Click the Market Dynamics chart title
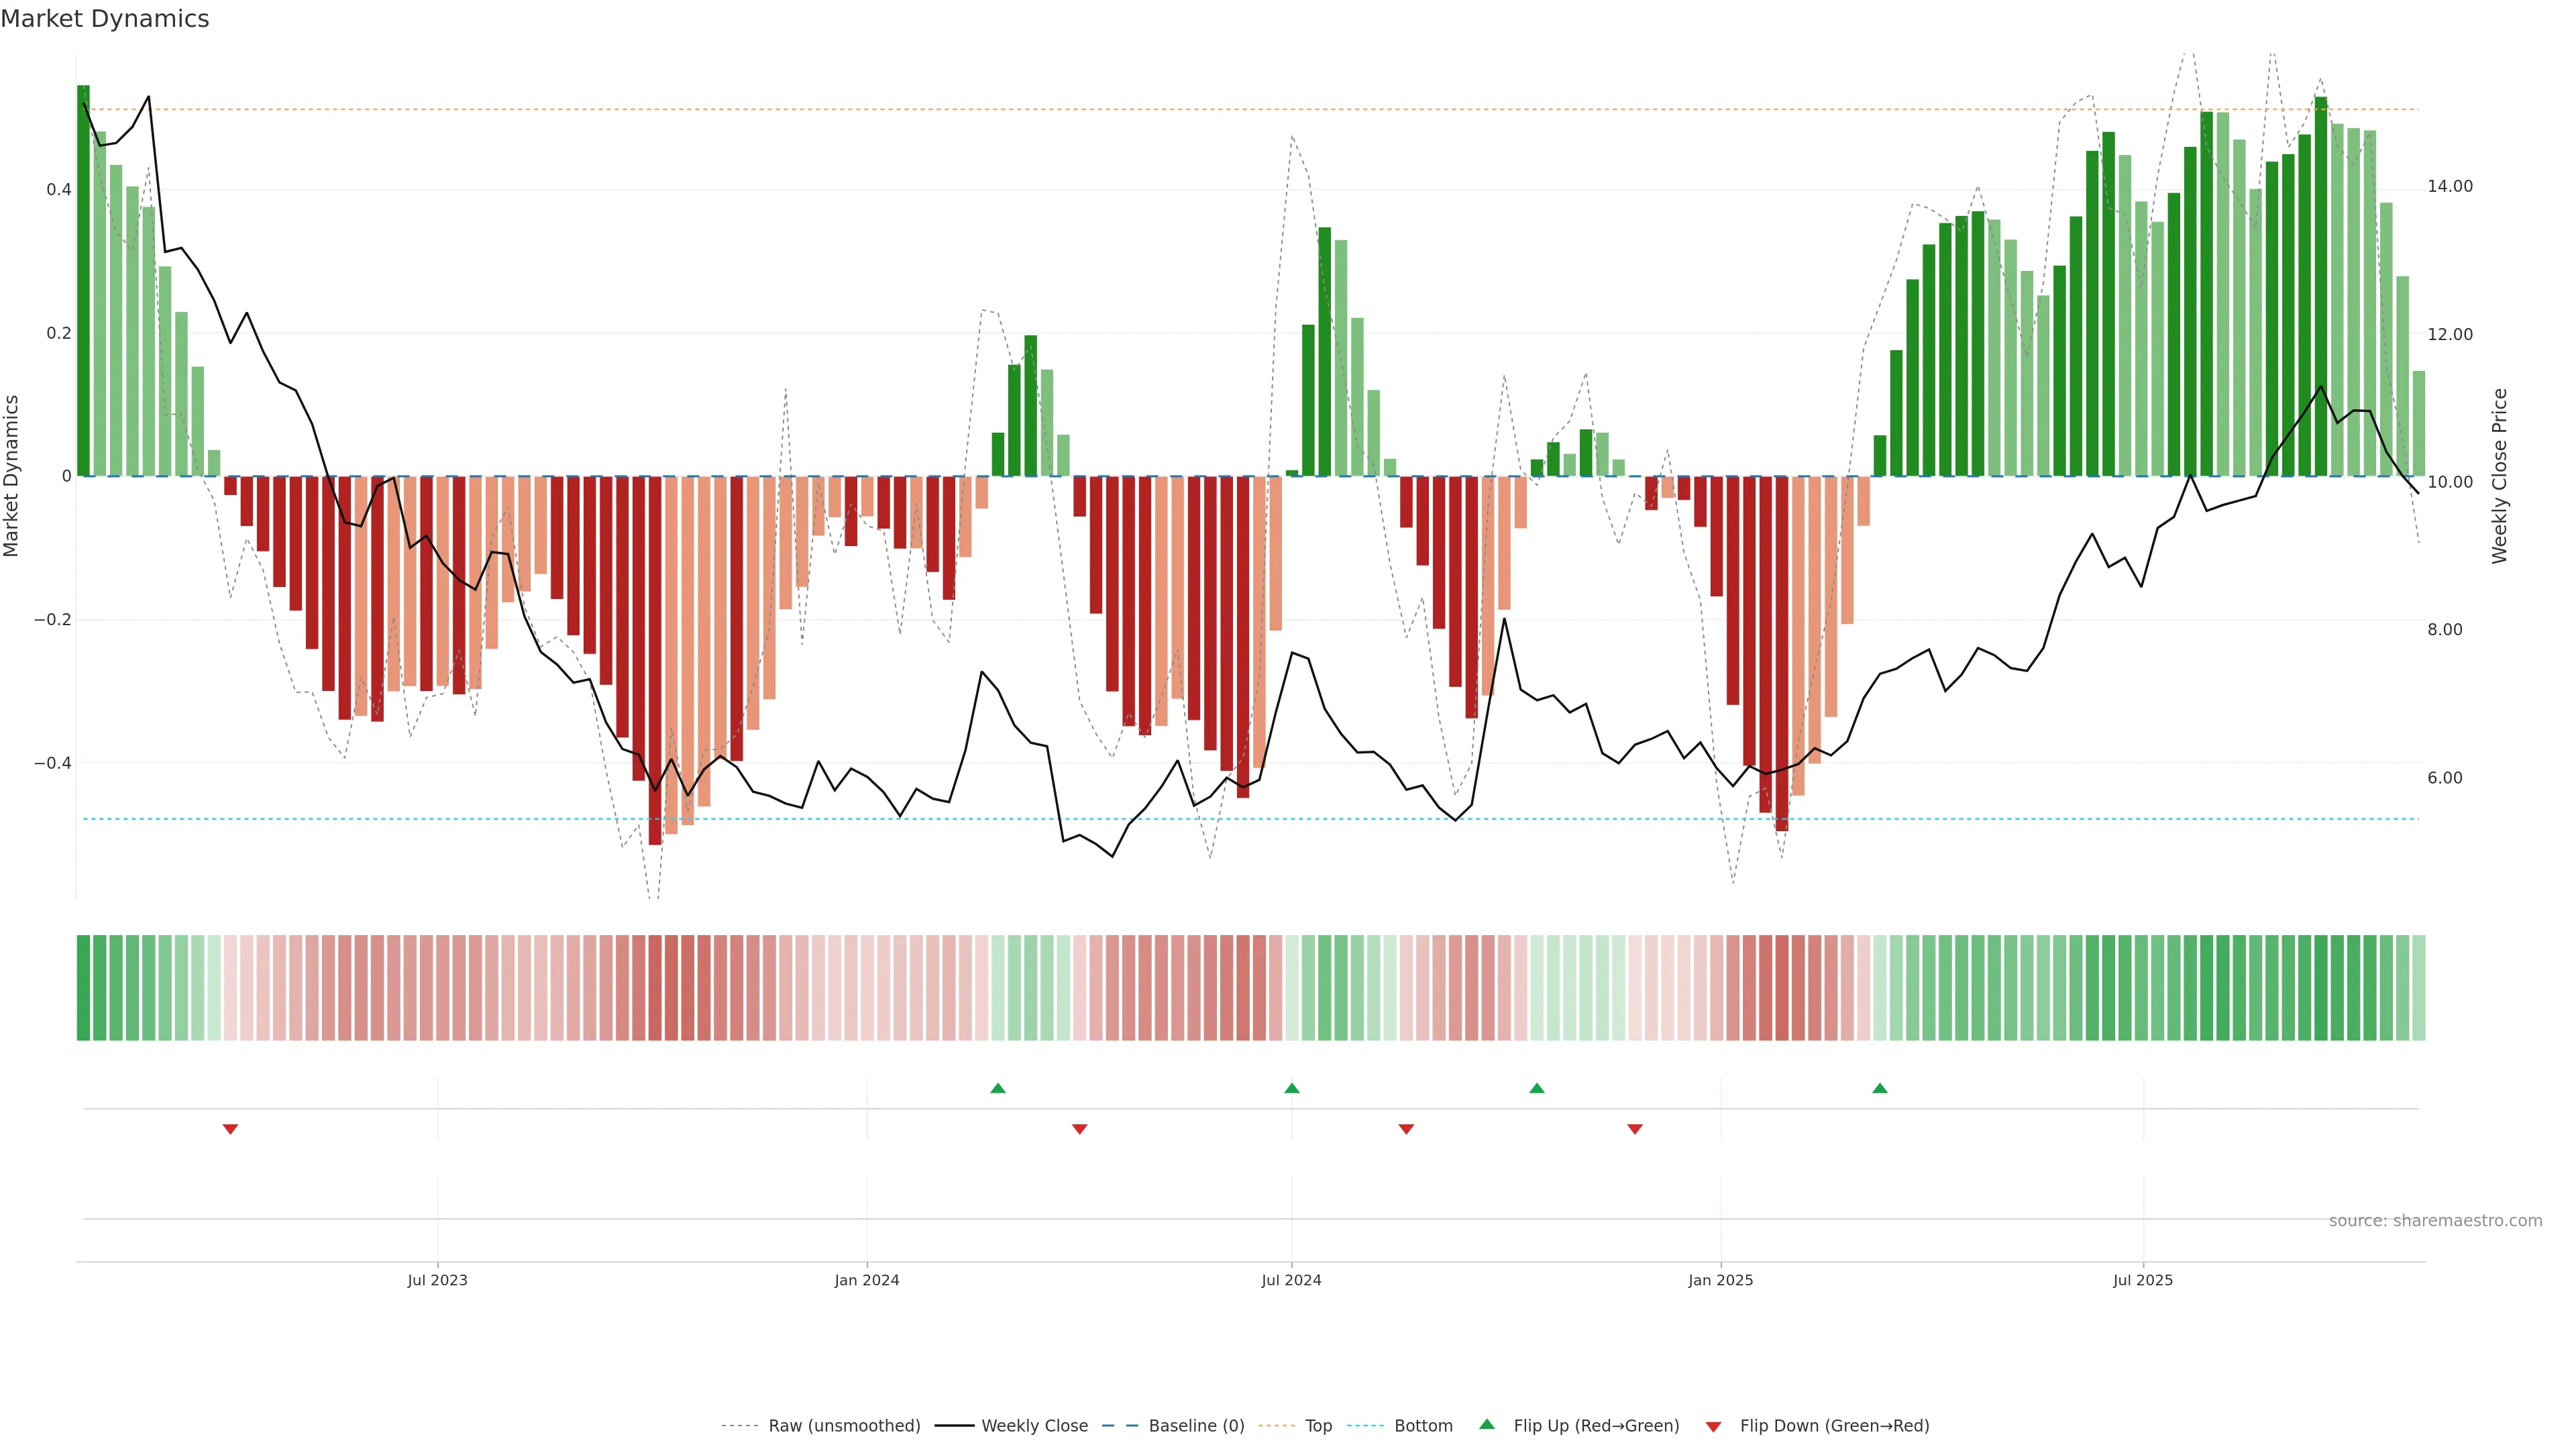This screenshot has height=1449, width=2576. (105, 19)
